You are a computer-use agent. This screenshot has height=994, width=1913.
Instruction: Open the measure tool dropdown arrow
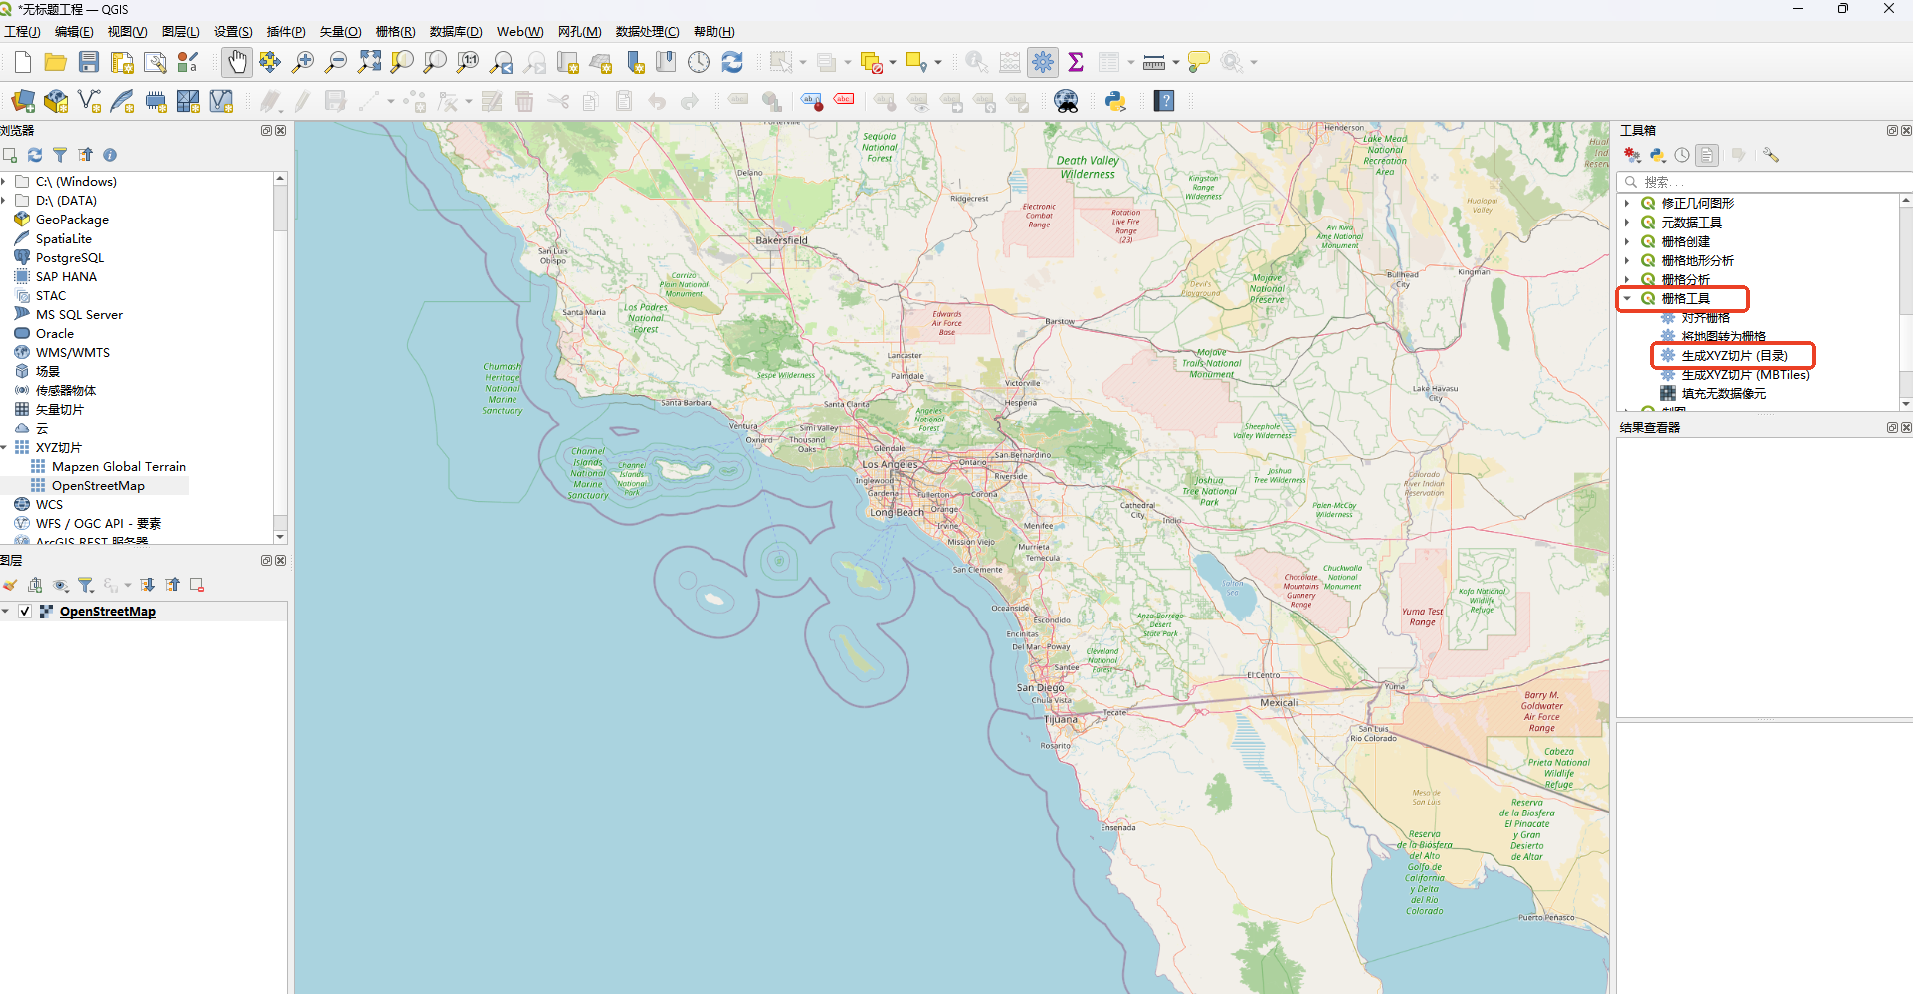pyautogui.click(x=1175, y=62)
